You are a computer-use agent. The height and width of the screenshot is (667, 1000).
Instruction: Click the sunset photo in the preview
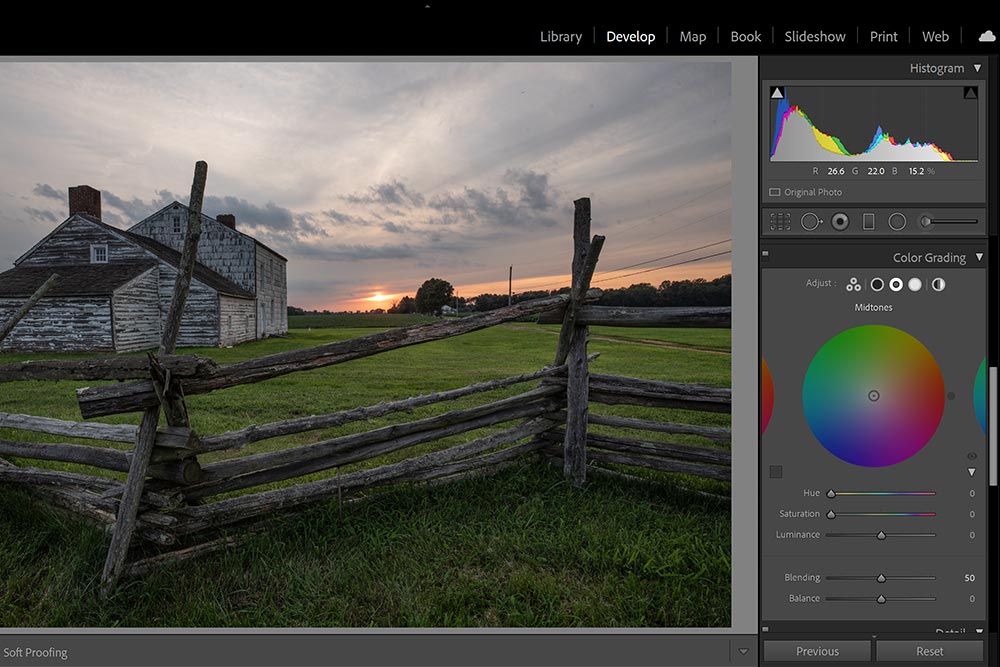tap(365, 344)
